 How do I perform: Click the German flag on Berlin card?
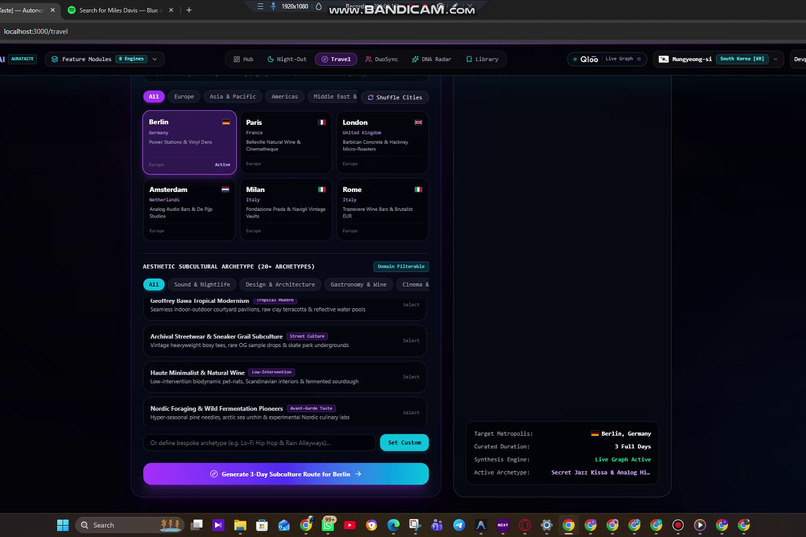point(226,122)
